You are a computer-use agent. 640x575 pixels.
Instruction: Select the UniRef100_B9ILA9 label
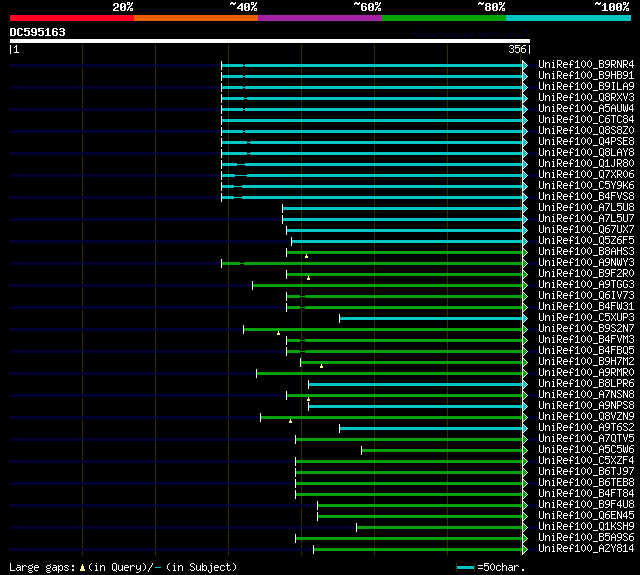click(x=586, y=87)
